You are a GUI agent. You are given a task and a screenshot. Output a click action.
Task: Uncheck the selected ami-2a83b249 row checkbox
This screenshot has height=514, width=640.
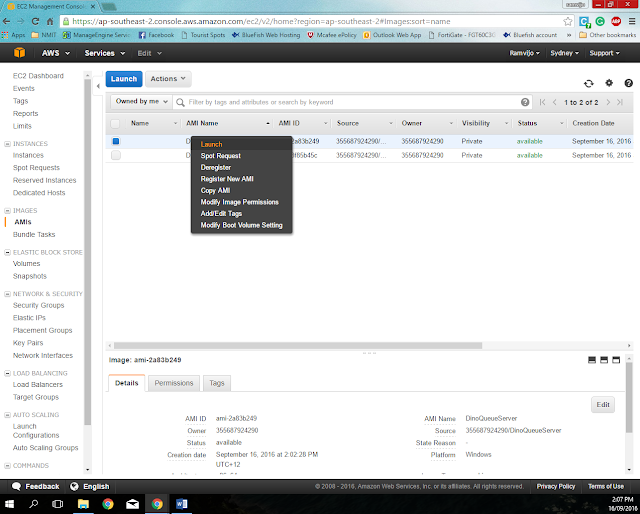[x=116, y=141]
